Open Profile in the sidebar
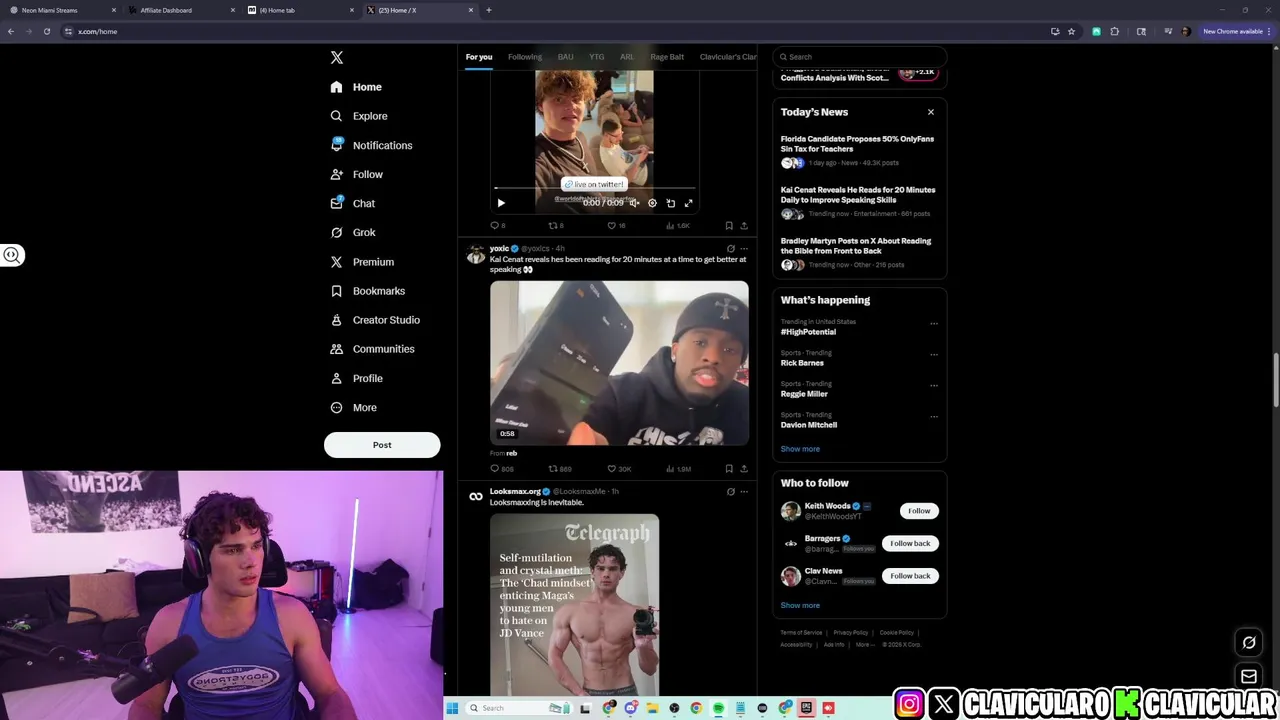The image size is (1280, 720). [356, 378]
